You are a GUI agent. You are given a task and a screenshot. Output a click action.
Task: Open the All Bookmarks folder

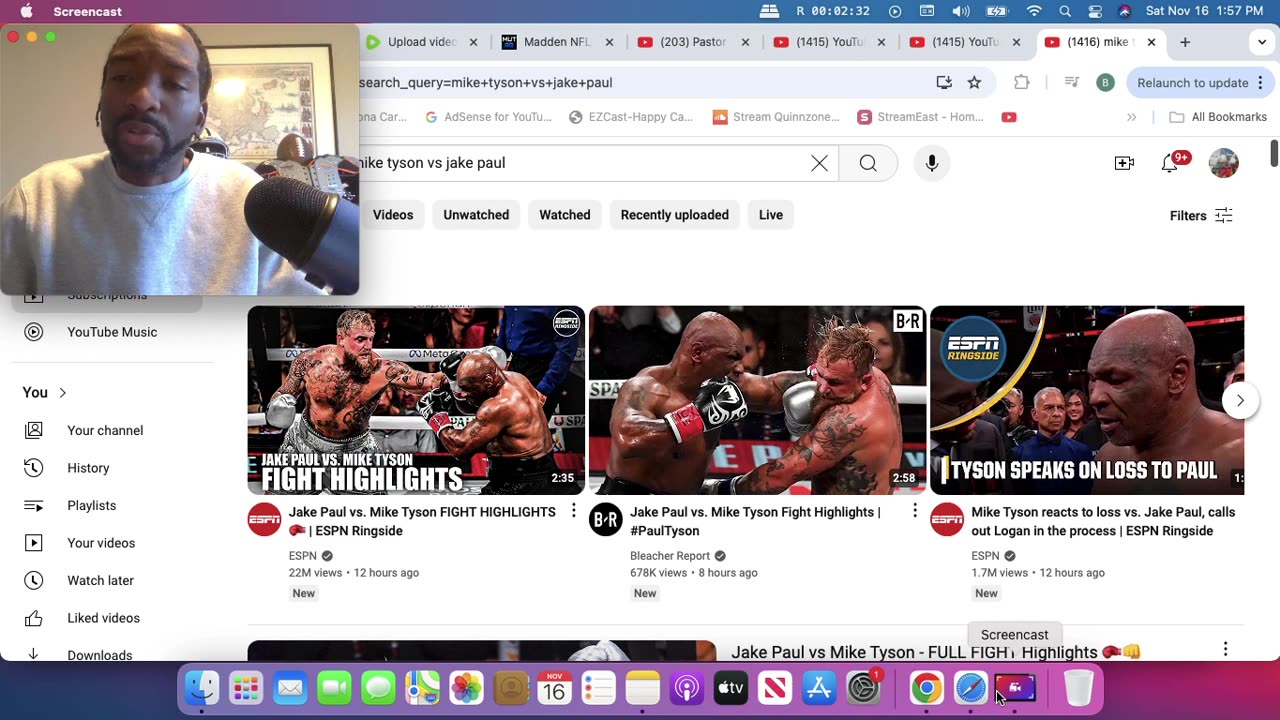[1217, 117]
